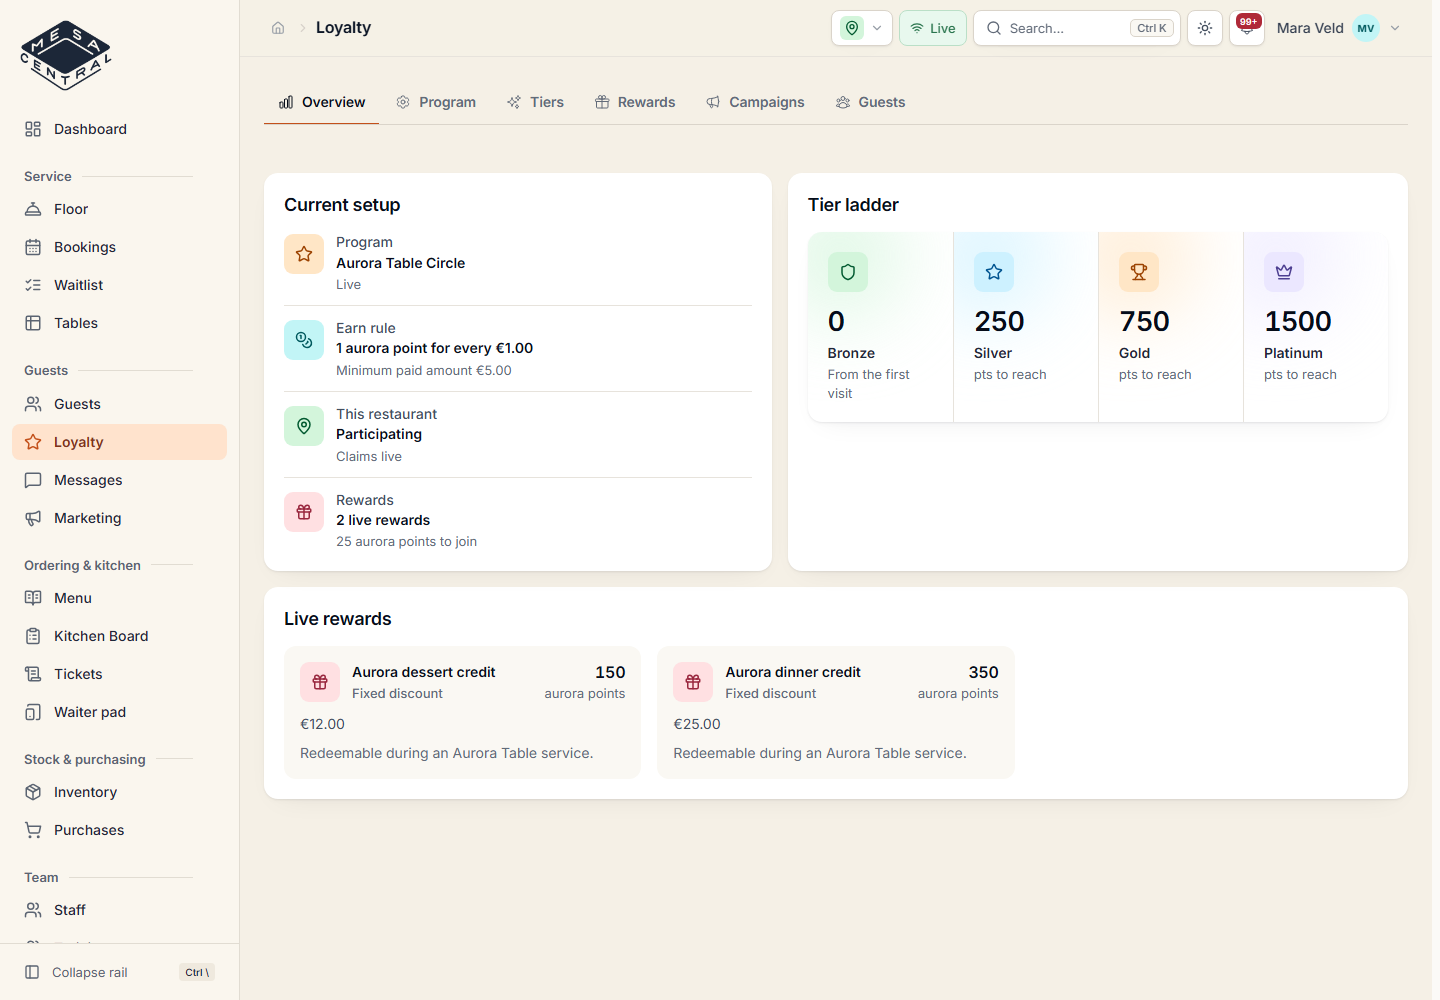The width and height of the screenshot is (1440, 1000).
Task: Go to Floor in the sidebar
Action: 119,209
